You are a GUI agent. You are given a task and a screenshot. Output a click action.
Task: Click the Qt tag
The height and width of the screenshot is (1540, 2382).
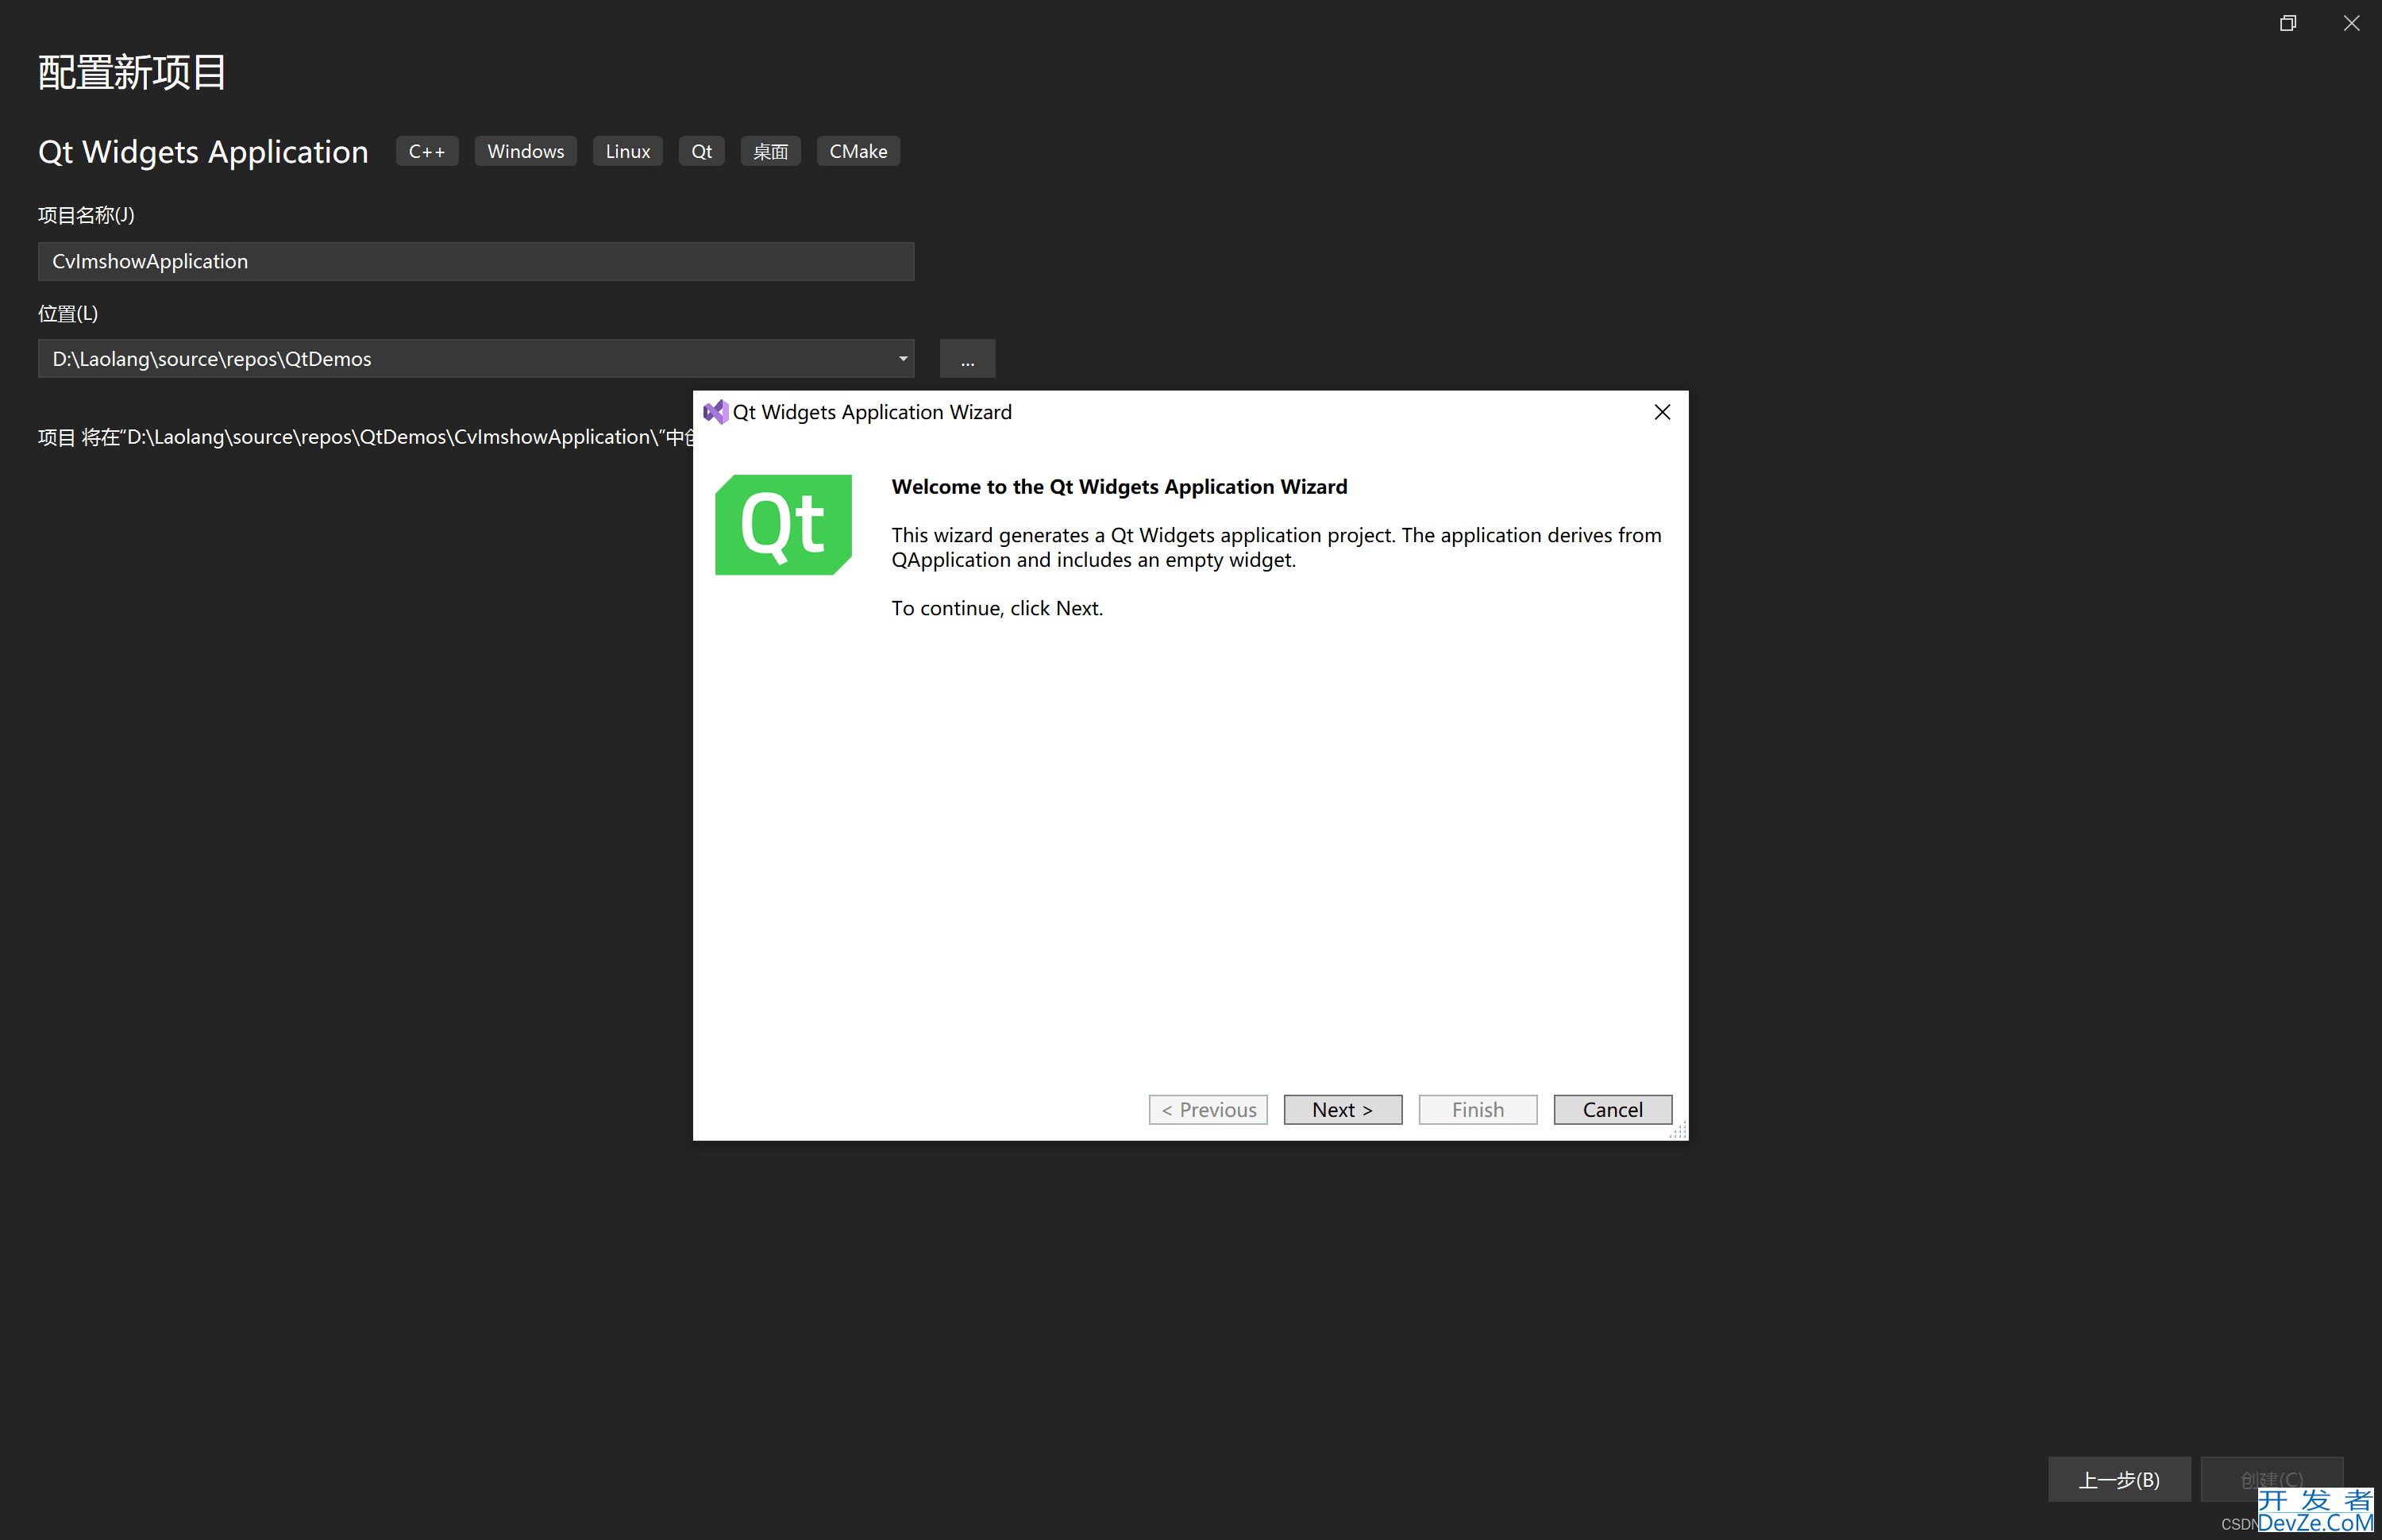coord(702,151)
